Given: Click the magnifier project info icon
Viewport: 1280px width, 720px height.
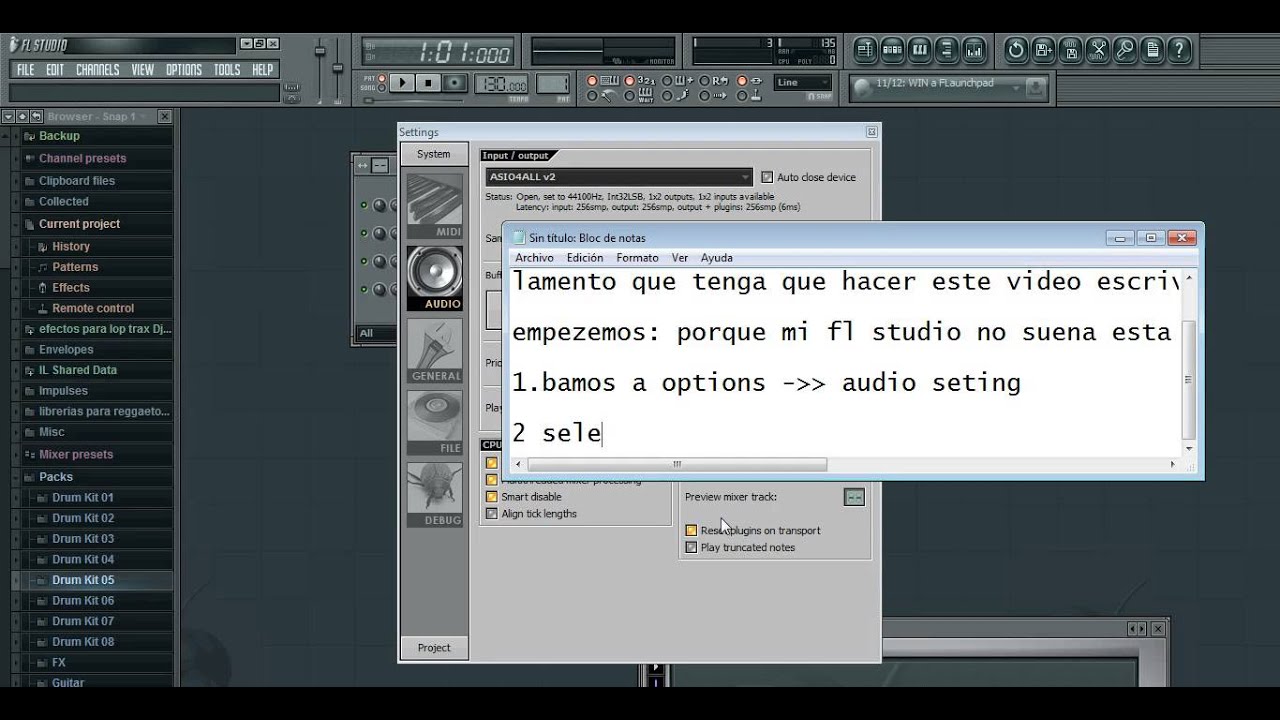Looking at the screenshot, I should coord(1125,49).
